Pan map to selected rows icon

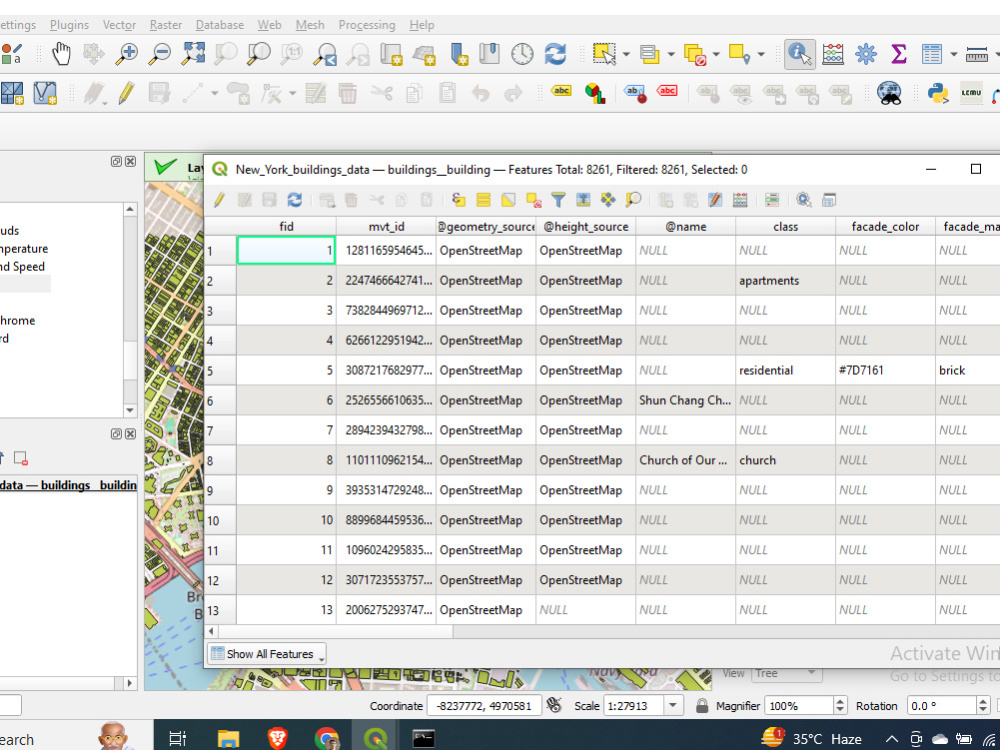pos(608,200)
